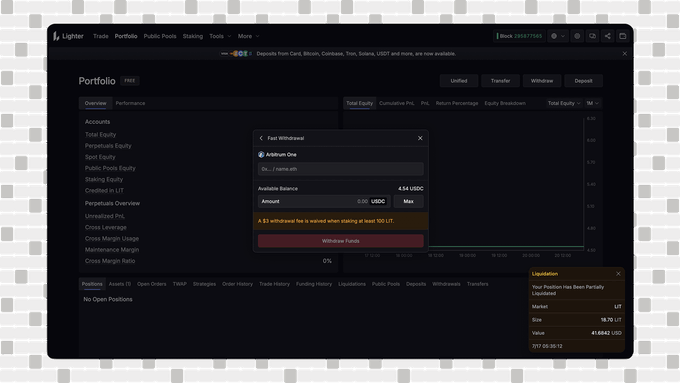
Task: Click the 41.6842 USD liquidation value
Action: pos(606,333)
